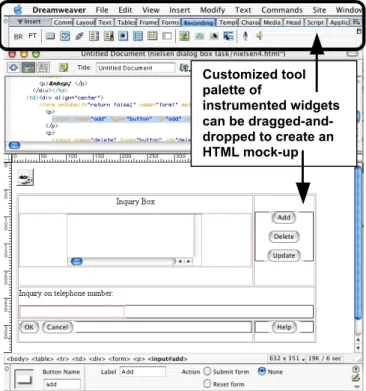Switch the document to Design view
366x391 pixels.
click(x=42, y=67)
